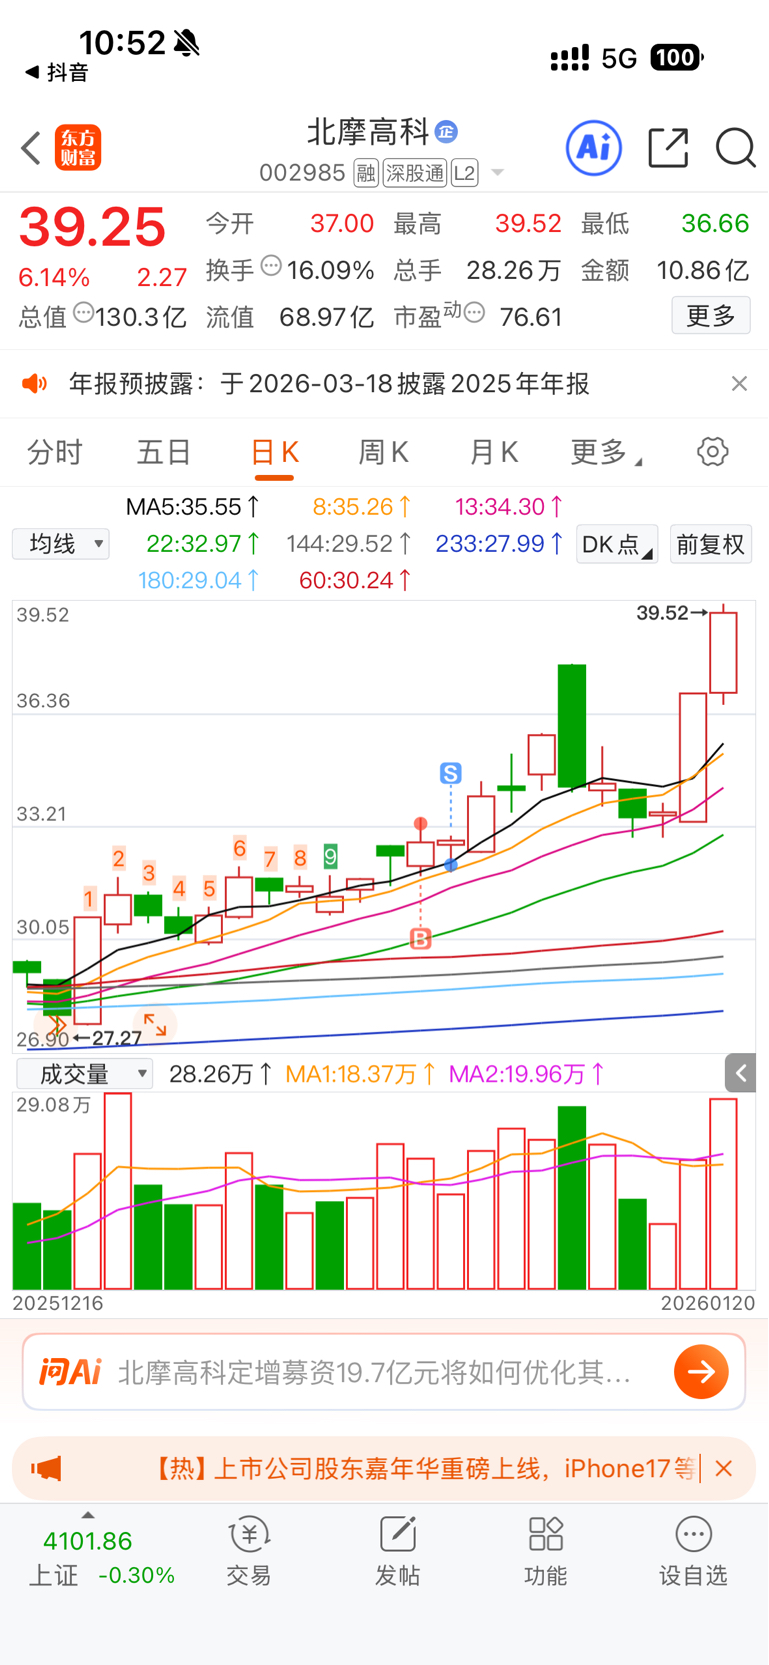Tap the 10.86亿 amount value
Screen dimensions: 769x1665
point(702,270)
